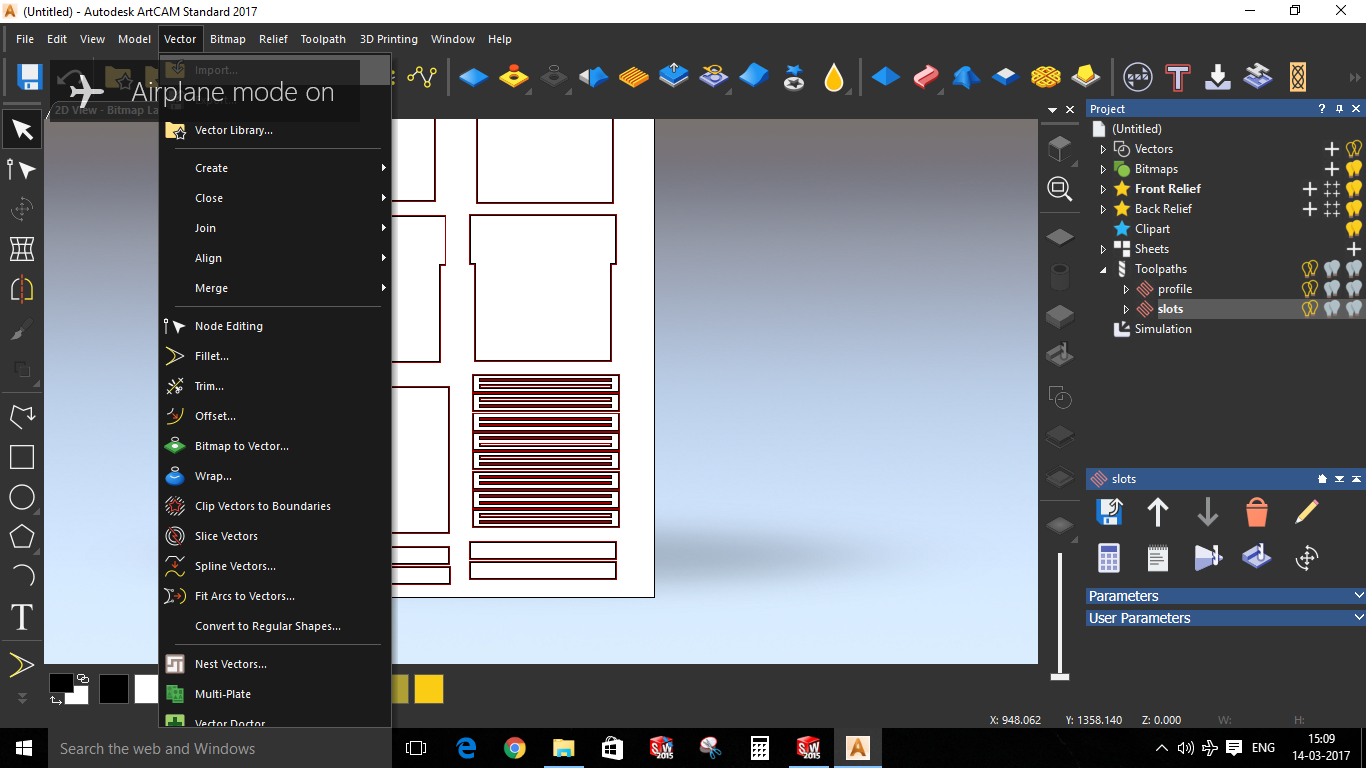Toggle the light bulb in Back Relief row
The image size is (1366, 768).
tap(1354, 209)
